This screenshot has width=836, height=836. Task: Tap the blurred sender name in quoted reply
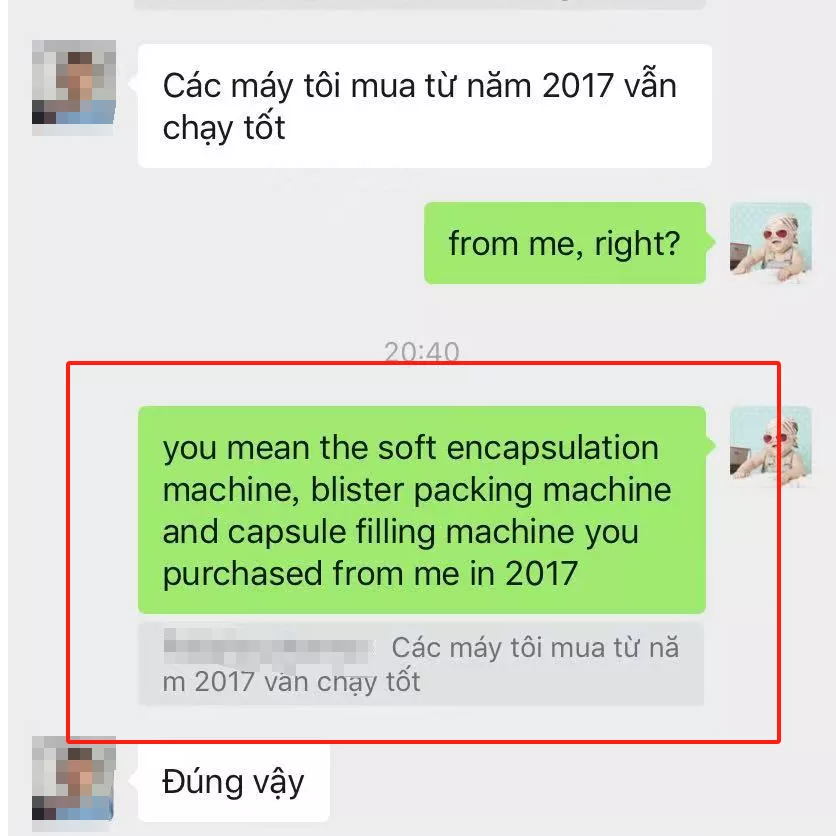(x=268, y=647)
